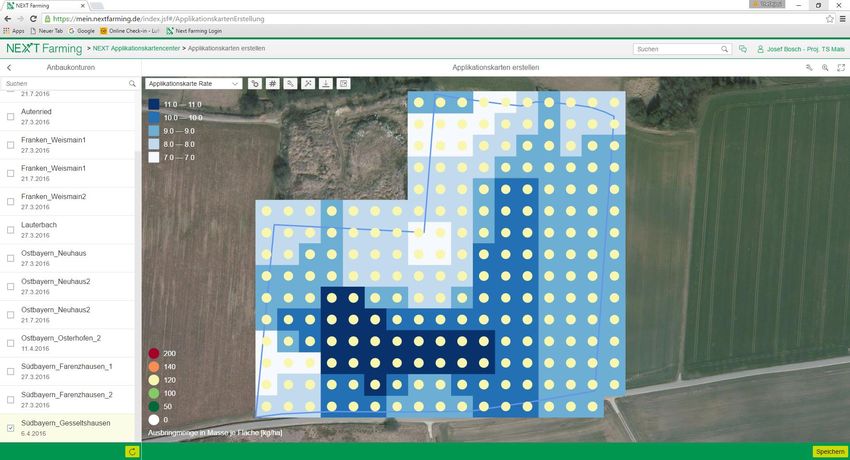Click the Speichern button
Viewport: 850px width, 460px height.
tap(829, 452)
